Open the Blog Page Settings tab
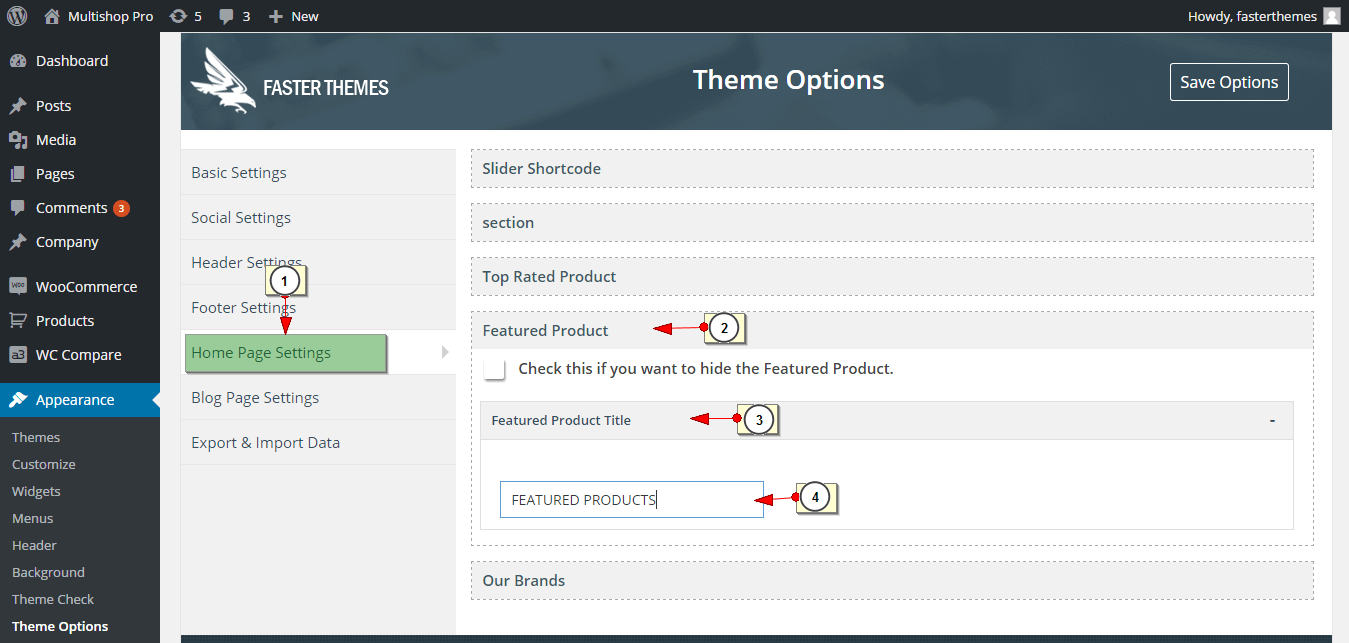This screenshot has height=643, width=1349. 318,398
